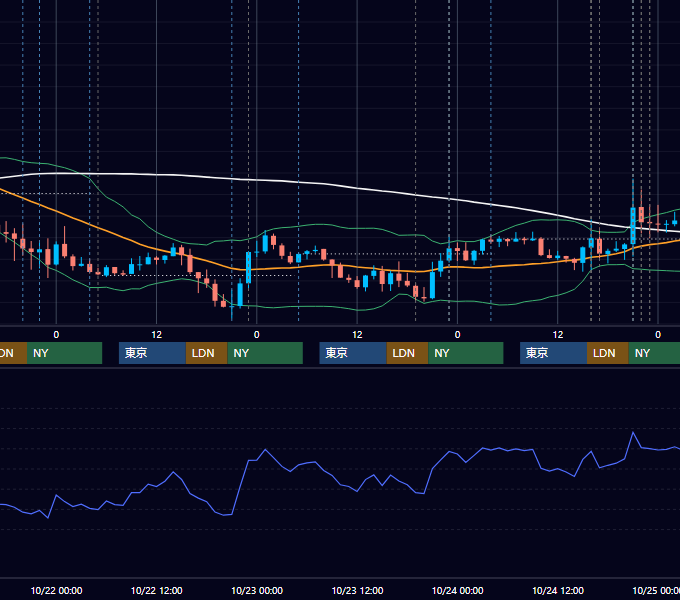Click the NY session block spanning 10/25 00:00
The width and height of the screenshot is (680, 600).
pyautogui.click(x=654, y=353)
